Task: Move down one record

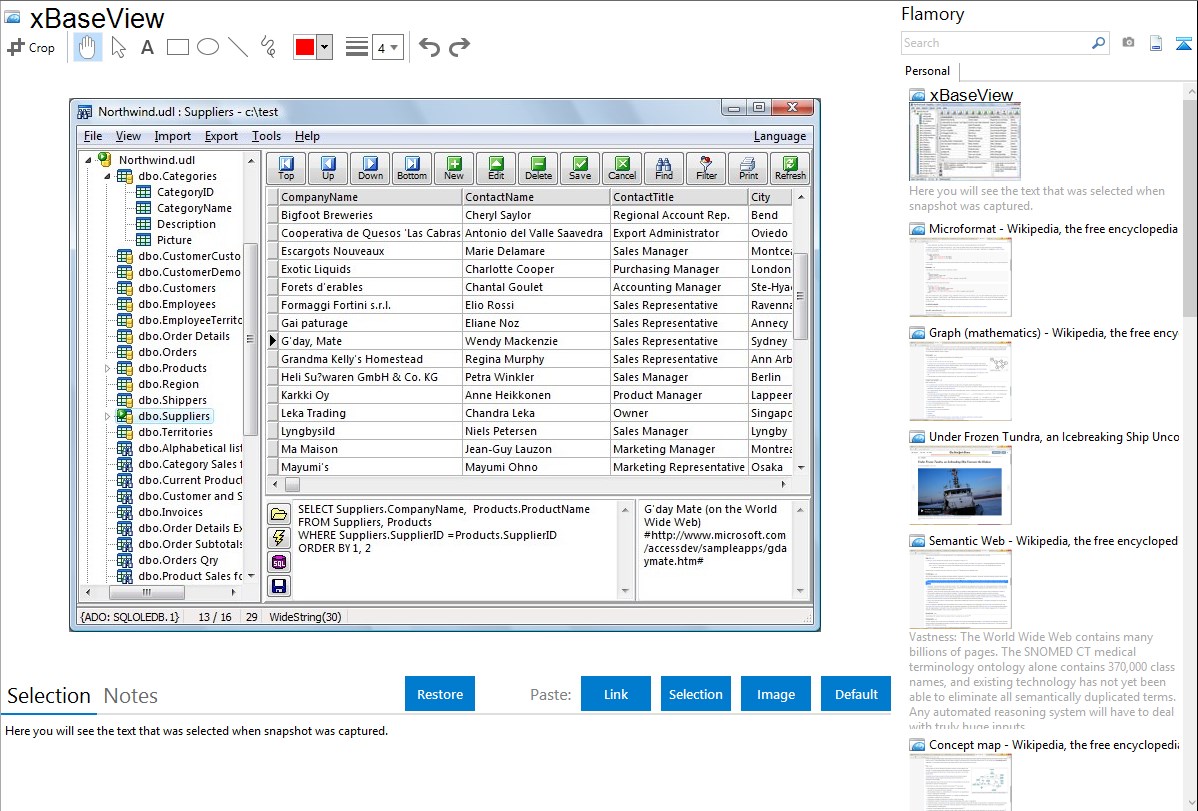Action: pos(371,168)
